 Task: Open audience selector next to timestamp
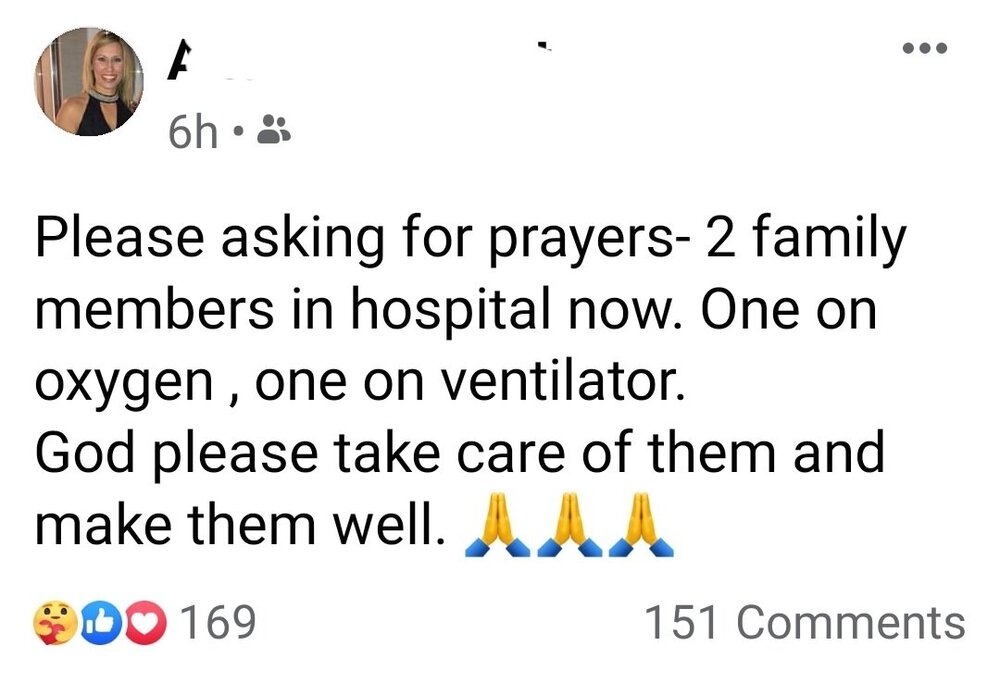275,127
